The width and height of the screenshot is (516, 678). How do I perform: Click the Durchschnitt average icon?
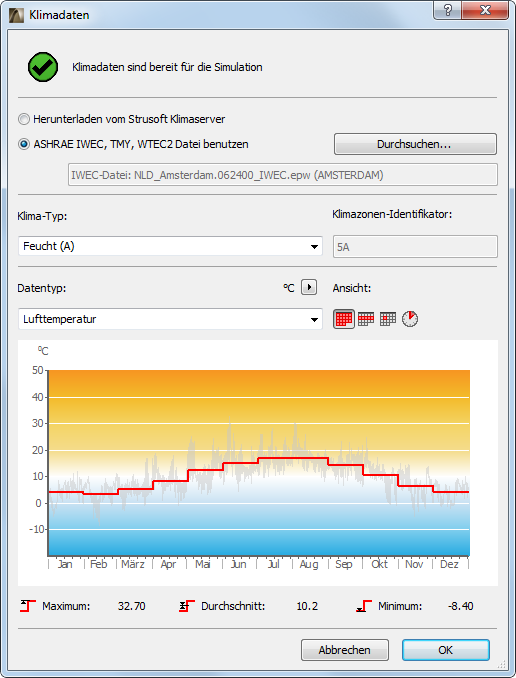click(x=187, y=606)
